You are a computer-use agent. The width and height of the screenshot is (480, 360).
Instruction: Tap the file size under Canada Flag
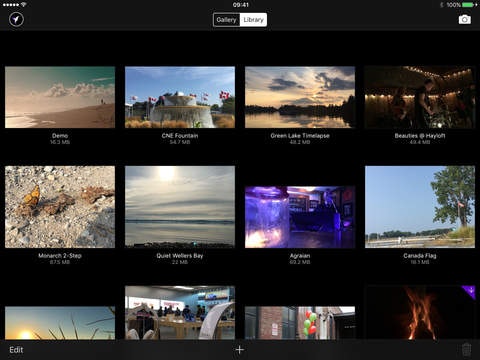[x=420, y=262]
